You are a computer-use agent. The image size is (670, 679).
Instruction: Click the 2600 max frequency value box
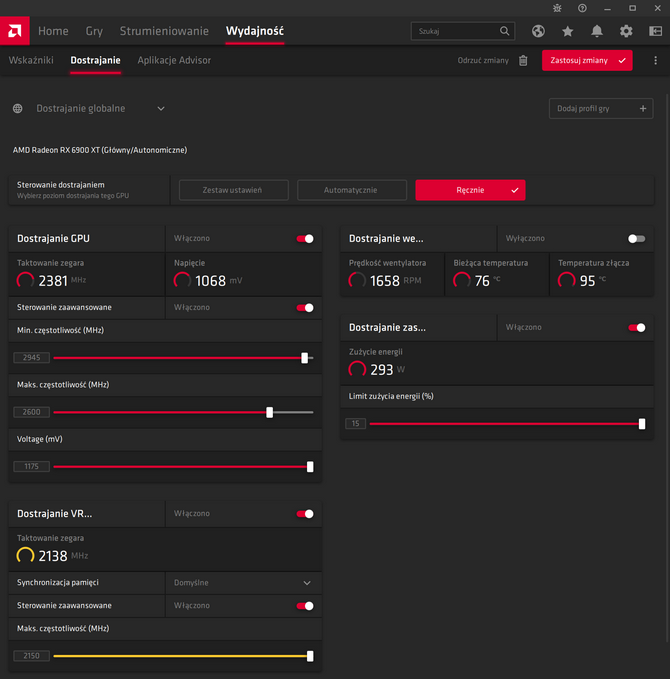point(31,412)
